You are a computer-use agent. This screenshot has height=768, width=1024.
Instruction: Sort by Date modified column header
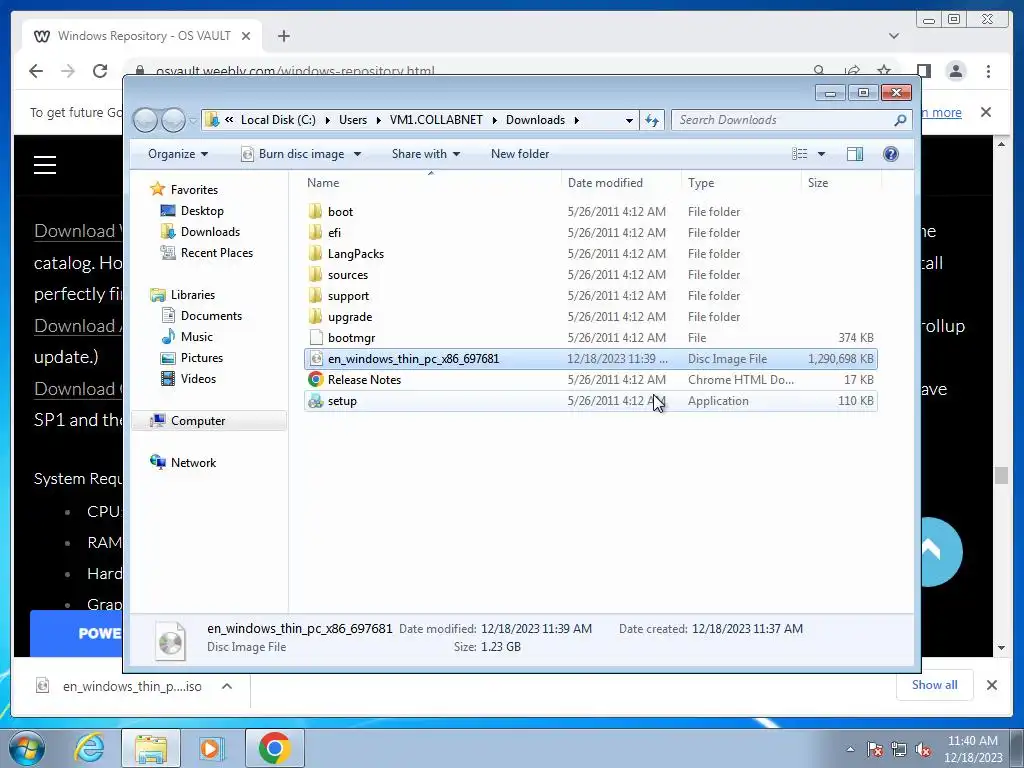pos(622,183)
